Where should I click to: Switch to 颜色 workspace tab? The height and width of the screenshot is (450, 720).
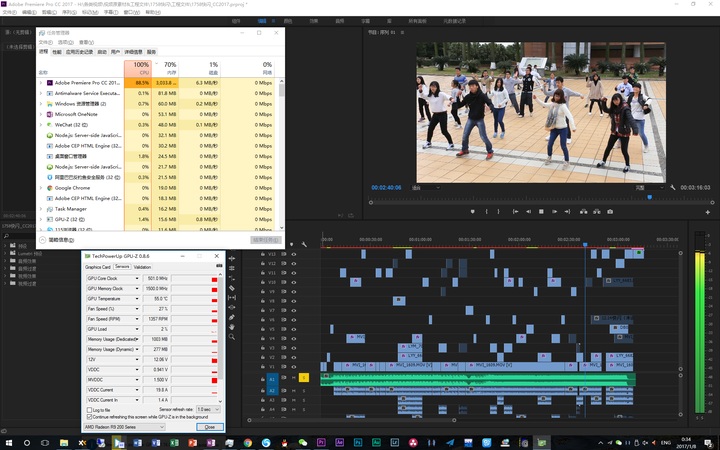pos(288,21)
